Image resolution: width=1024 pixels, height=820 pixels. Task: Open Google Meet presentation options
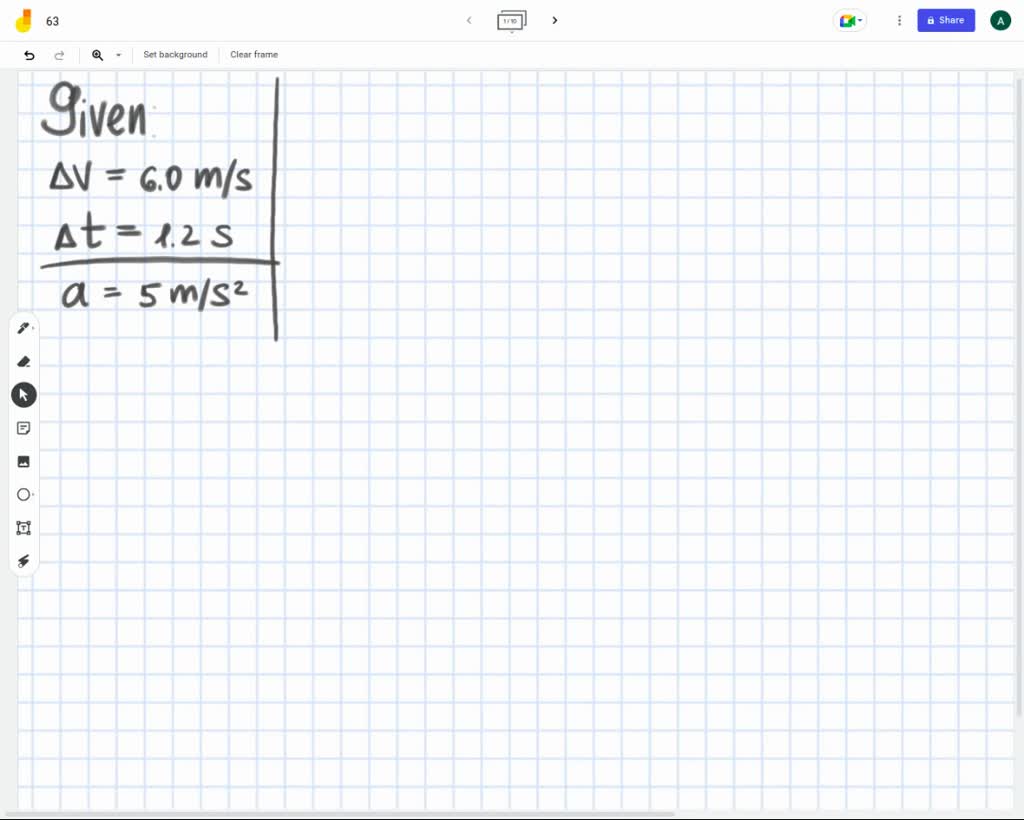tap(849, 20)
